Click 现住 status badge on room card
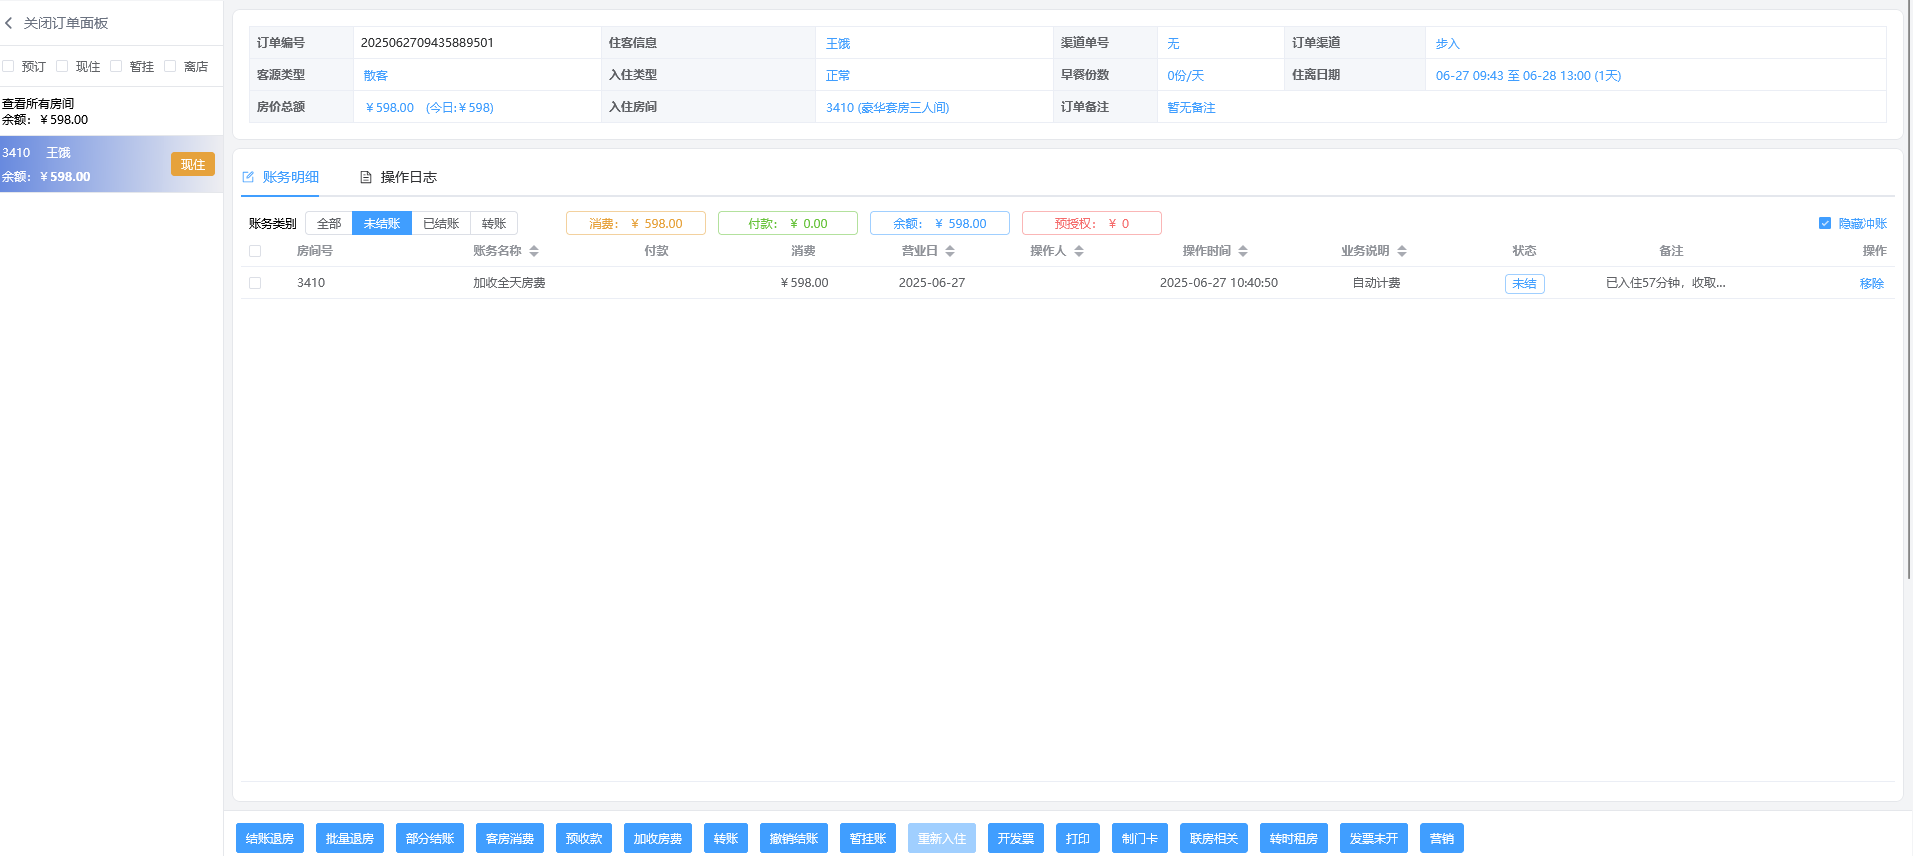 pyautogui.click(x=193, y=164)
